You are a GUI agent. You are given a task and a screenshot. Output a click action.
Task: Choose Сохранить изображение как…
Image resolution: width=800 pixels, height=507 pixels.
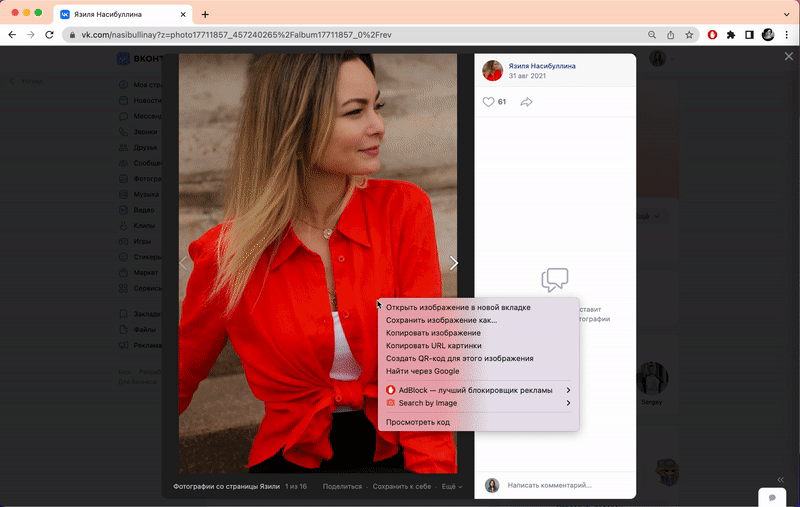coord(478,320)
